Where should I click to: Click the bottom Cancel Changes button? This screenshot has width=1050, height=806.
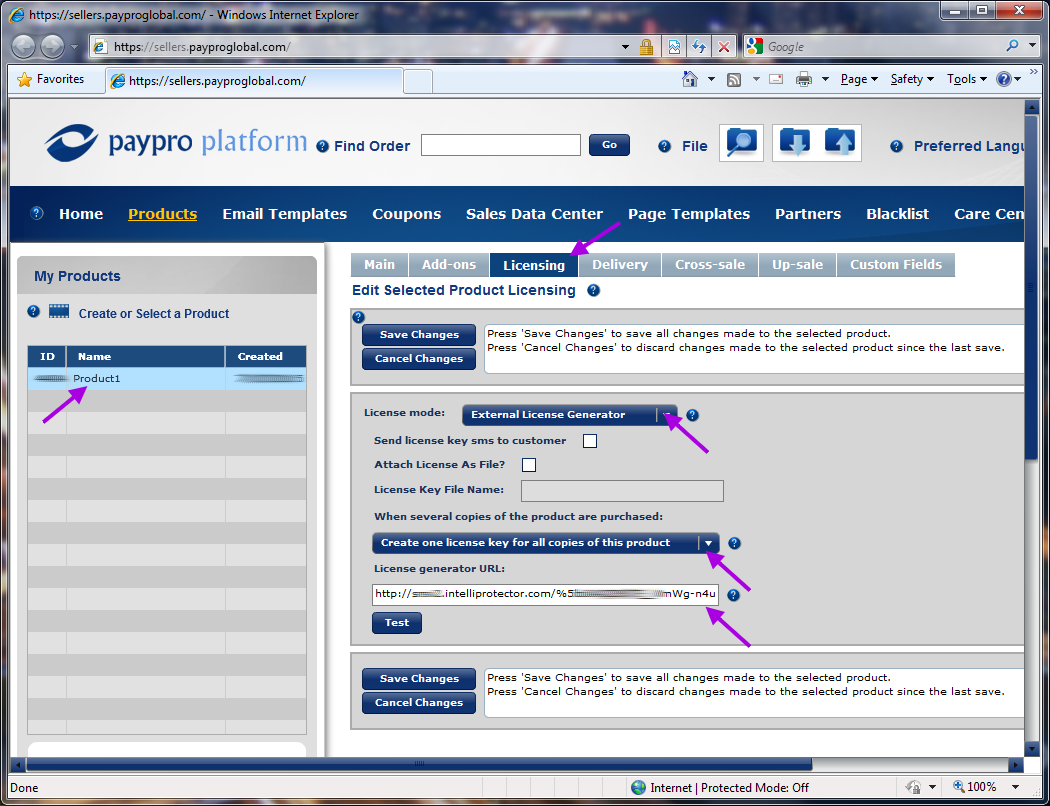tap(419, 703)
